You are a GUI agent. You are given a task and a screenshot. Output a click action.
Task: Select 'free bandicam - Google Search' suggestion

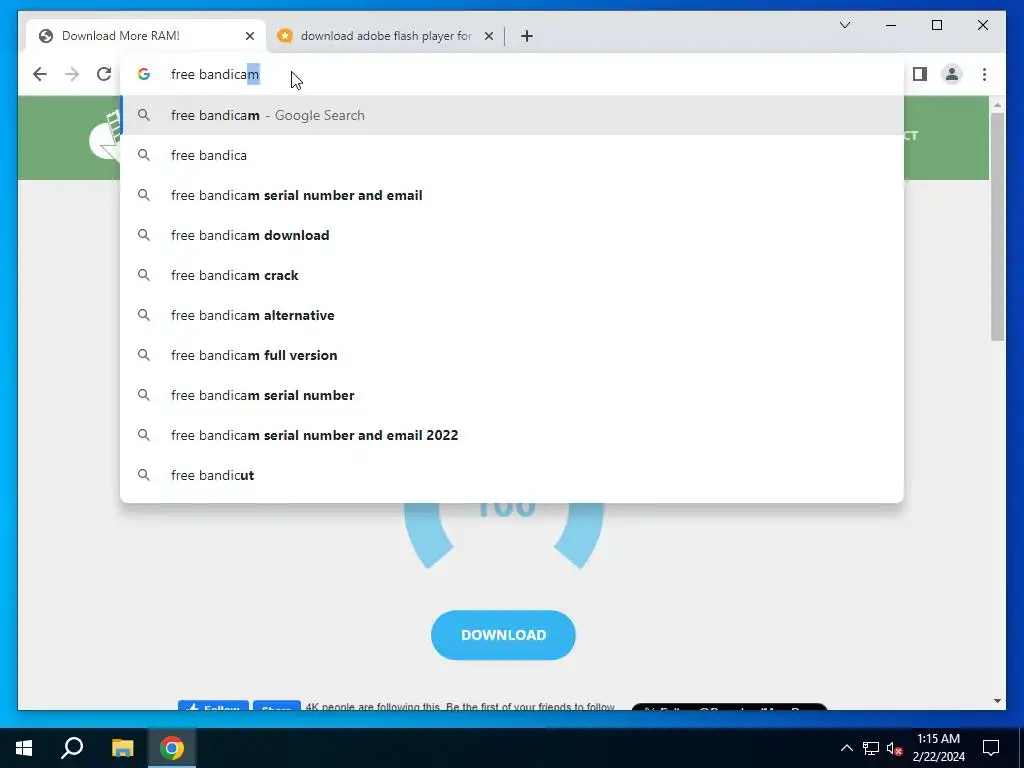pos(512,116)
